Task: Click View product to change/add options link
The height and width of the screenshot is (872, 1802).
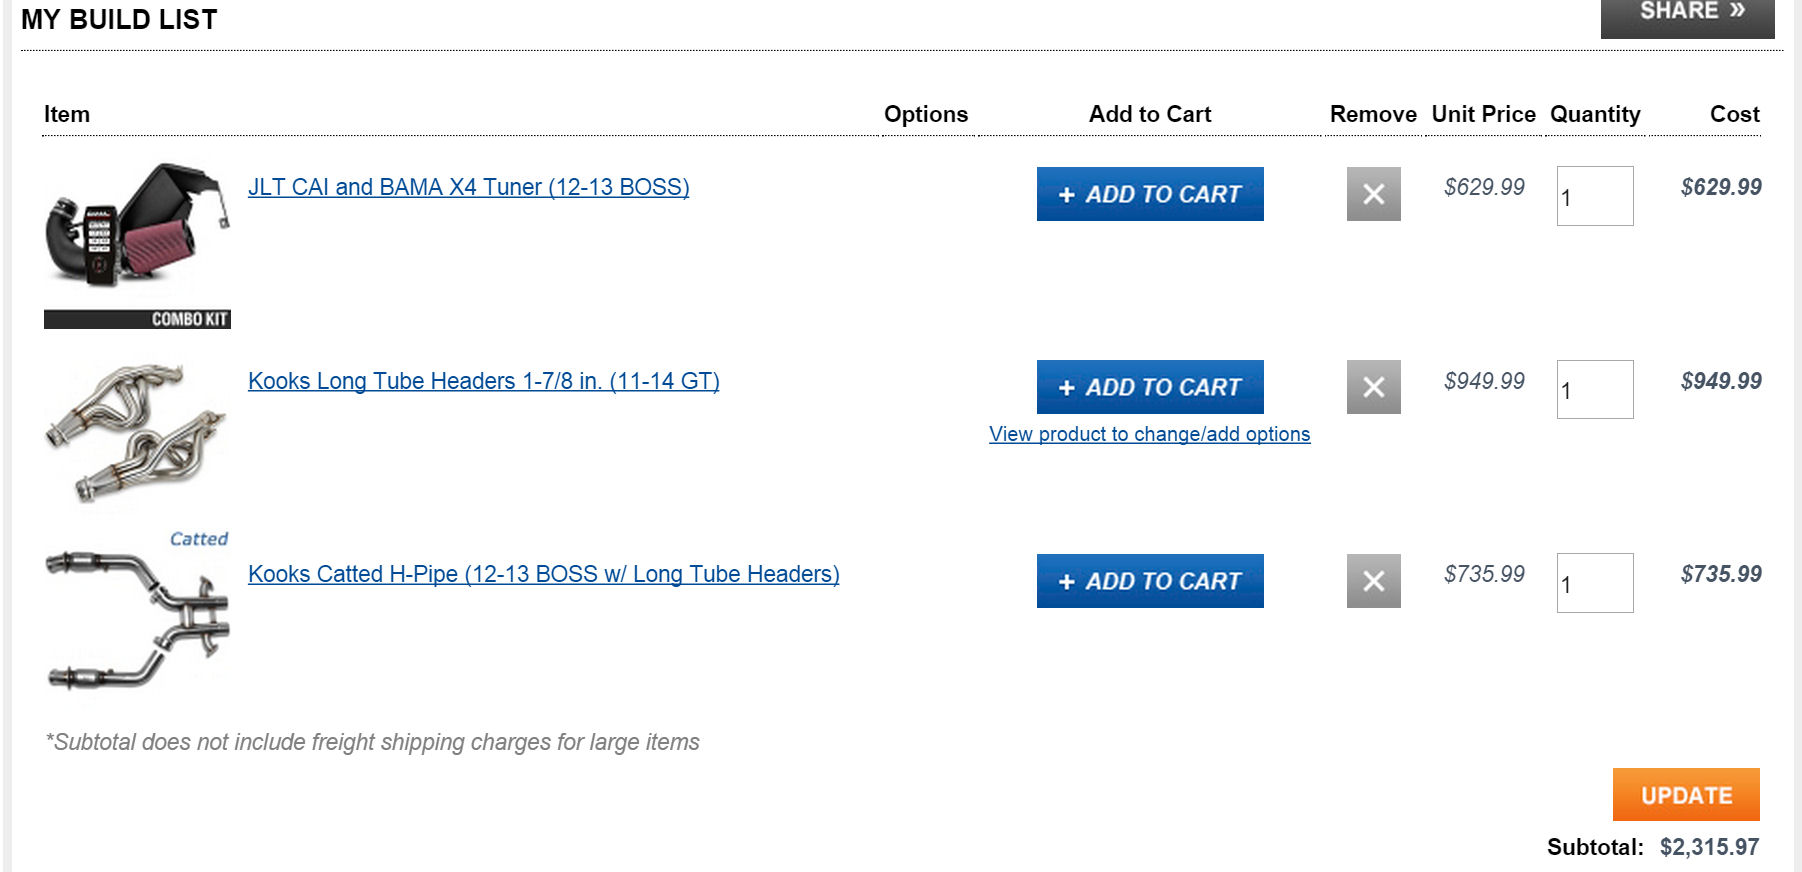Action: [x=1149, y=434]
